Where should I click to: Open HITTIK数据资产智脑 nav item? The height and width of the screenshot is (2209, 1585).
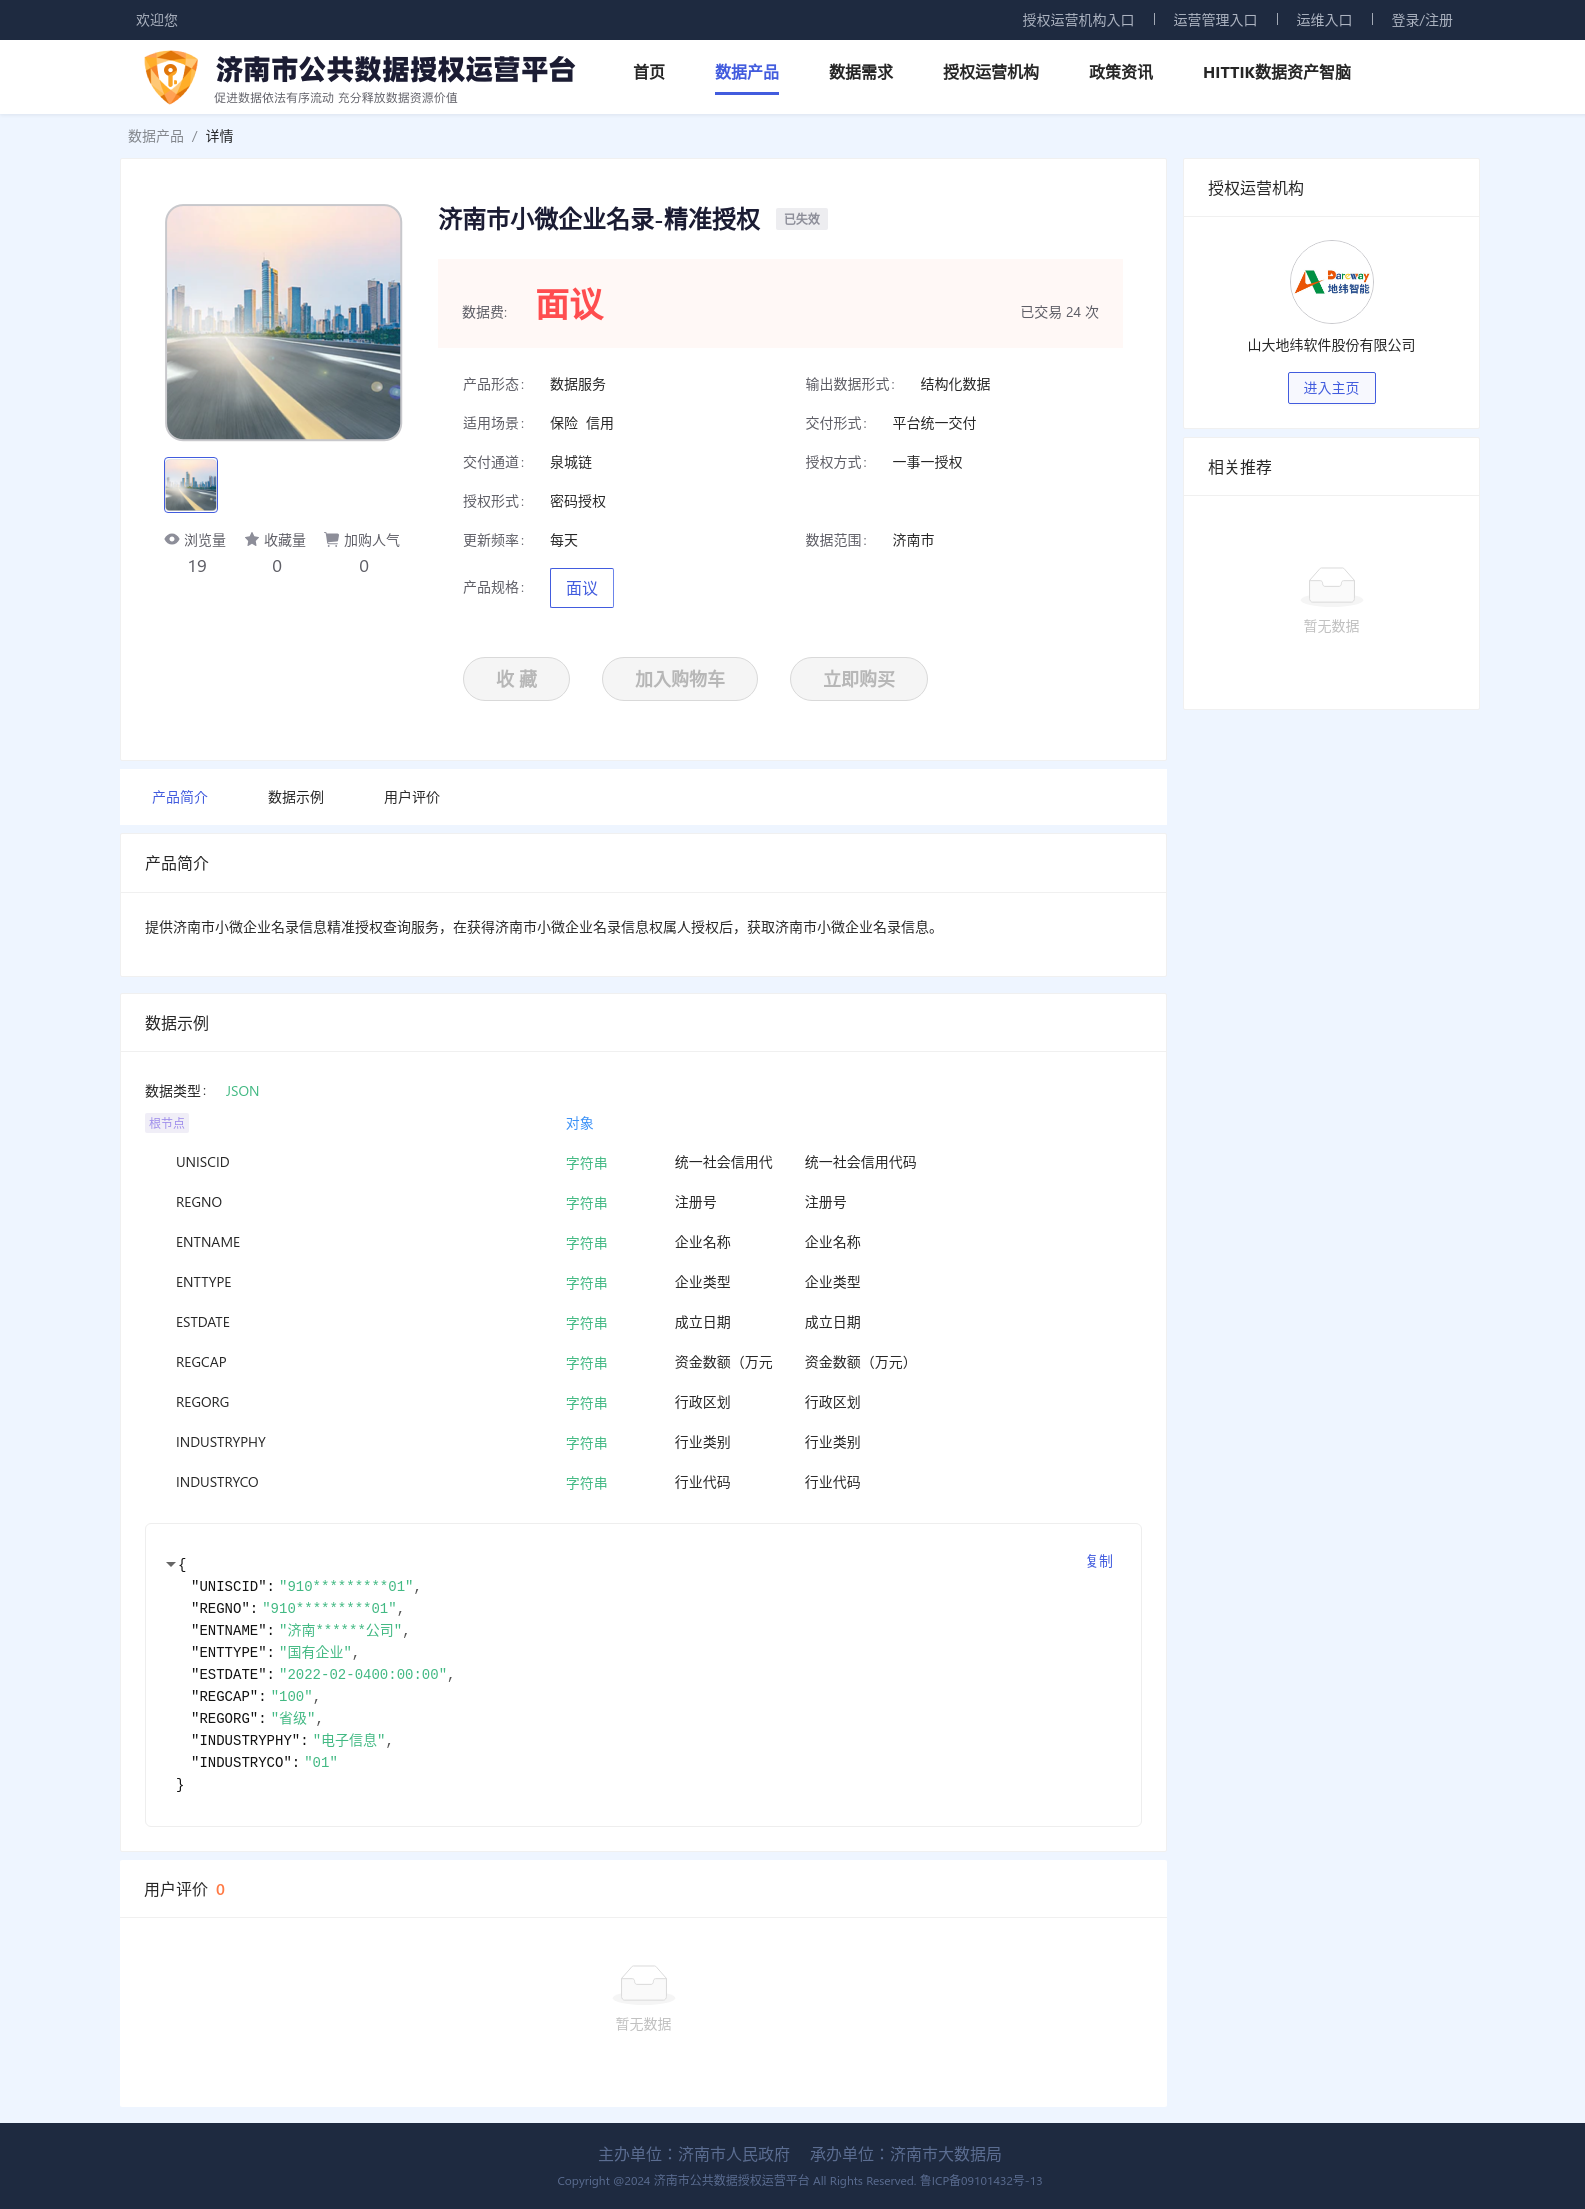coord(1277,72)
